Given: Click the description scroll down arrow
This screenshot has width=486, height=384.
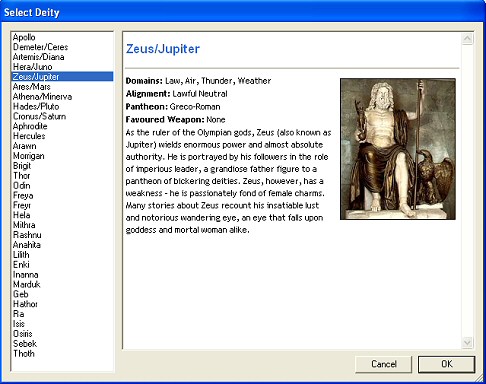Looking at the screenshot, I should tap(467, 342).
